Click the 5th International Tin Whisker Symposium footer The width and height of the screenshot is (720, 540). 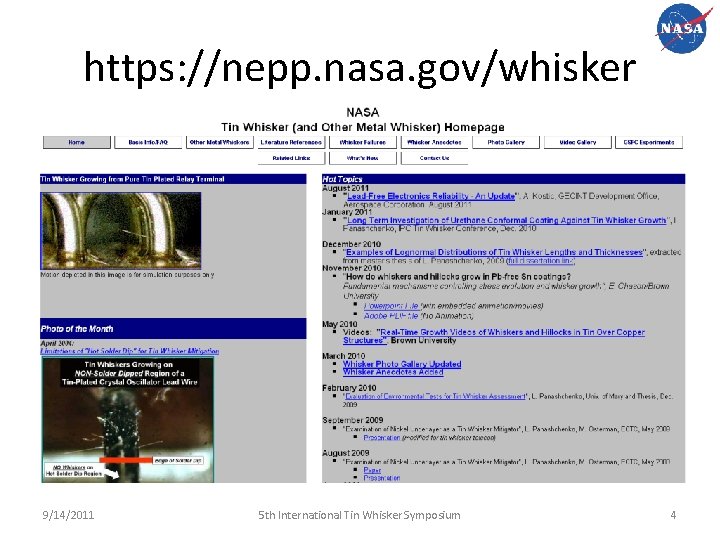tap(359, 515)
